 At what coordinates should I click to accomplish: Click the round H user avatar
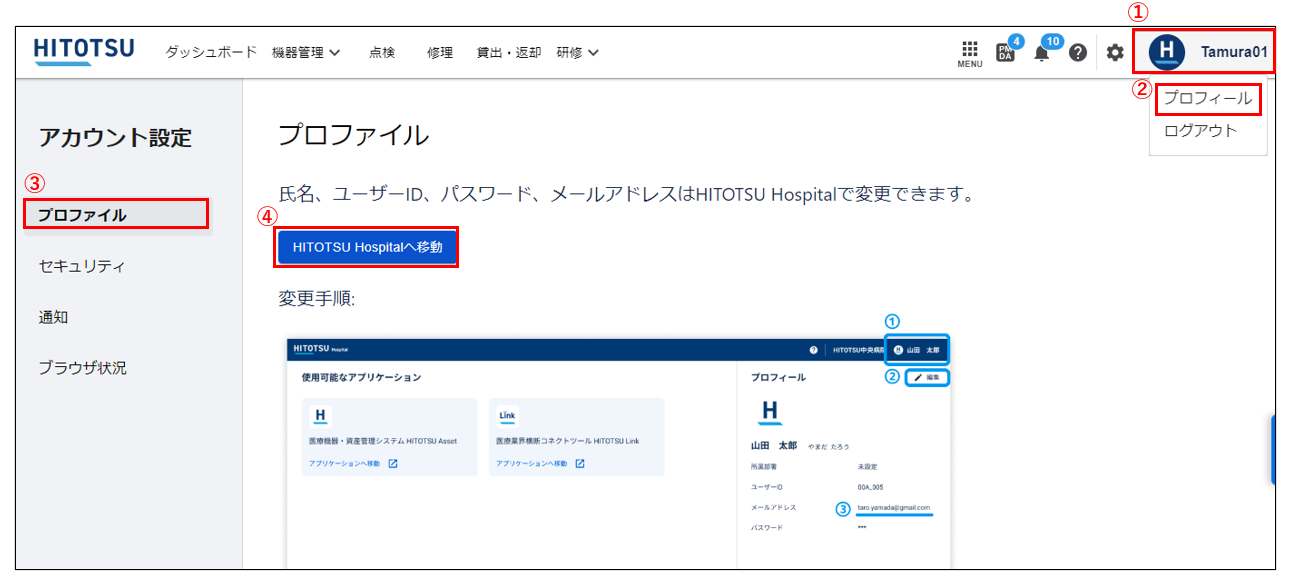(x=1167, y=52)
